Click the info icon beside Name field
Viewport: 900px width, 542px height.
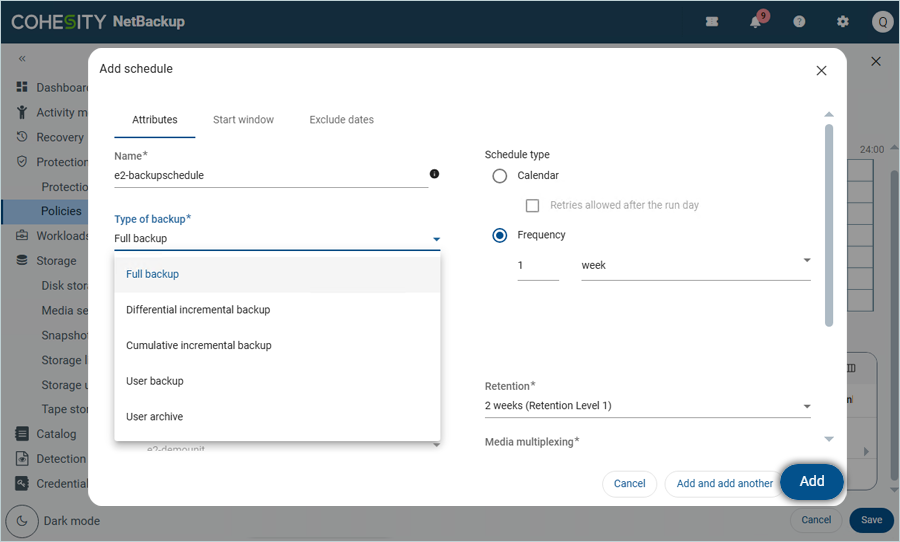[434, 174]
